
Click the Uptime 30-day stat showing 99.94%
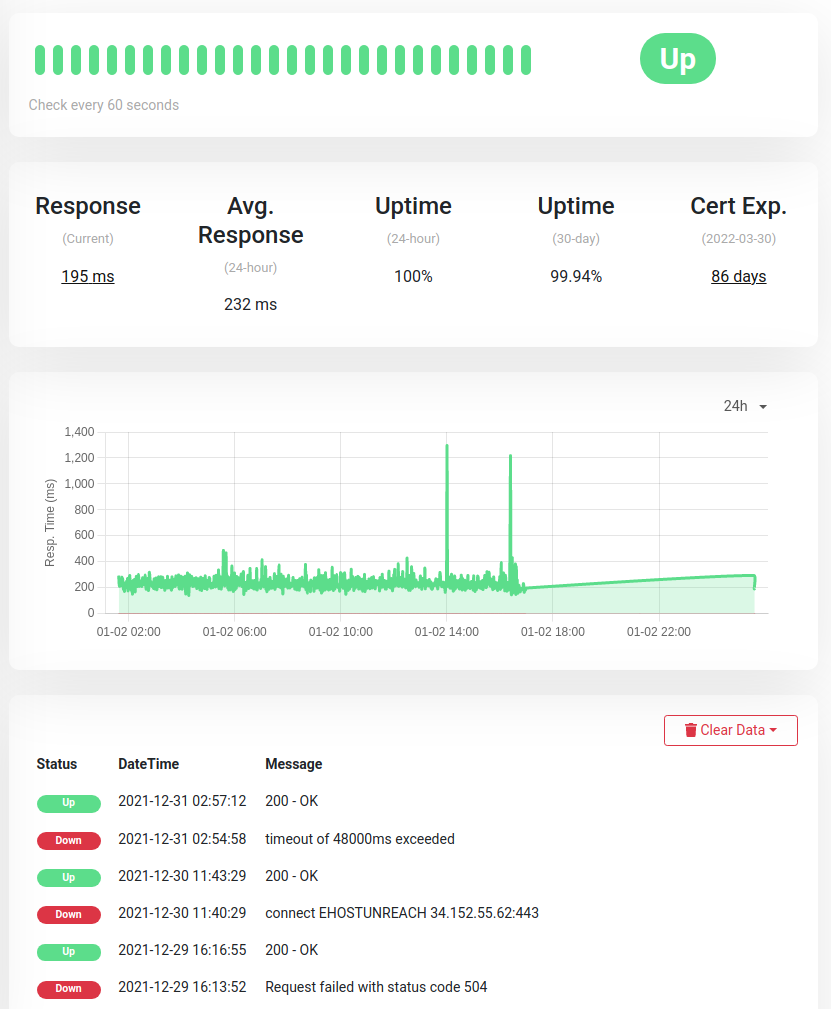coord(576,276)
